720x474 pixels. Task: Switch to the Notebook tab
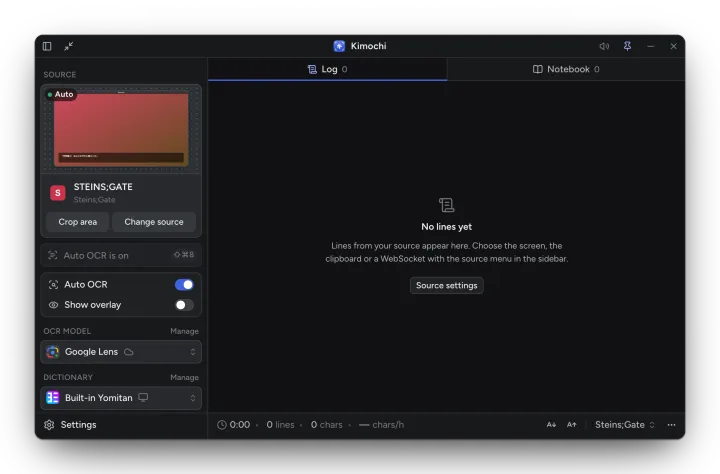[x=566, y=69]
